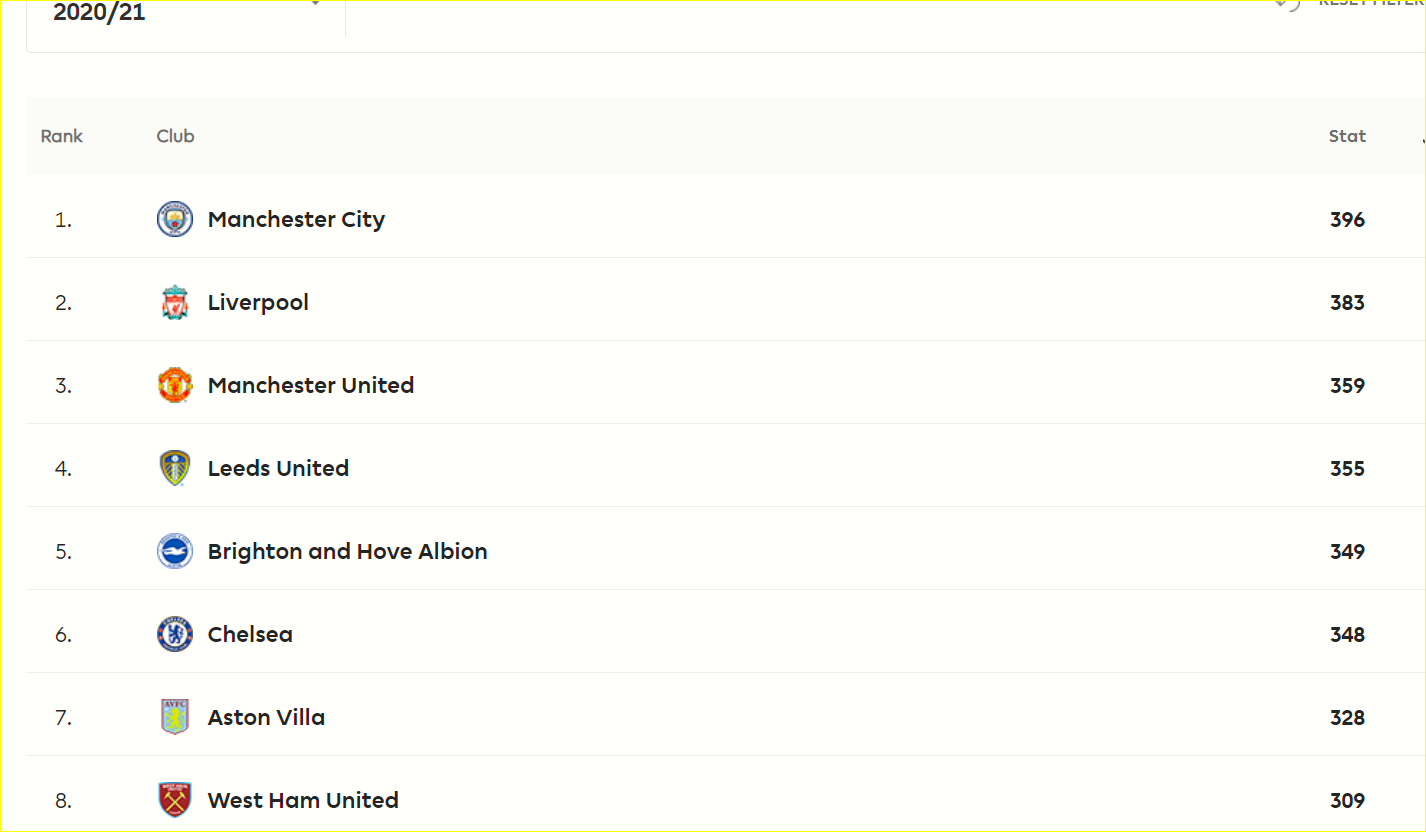
Task: Click the Manchester City club crest
Action: (175, 219)
